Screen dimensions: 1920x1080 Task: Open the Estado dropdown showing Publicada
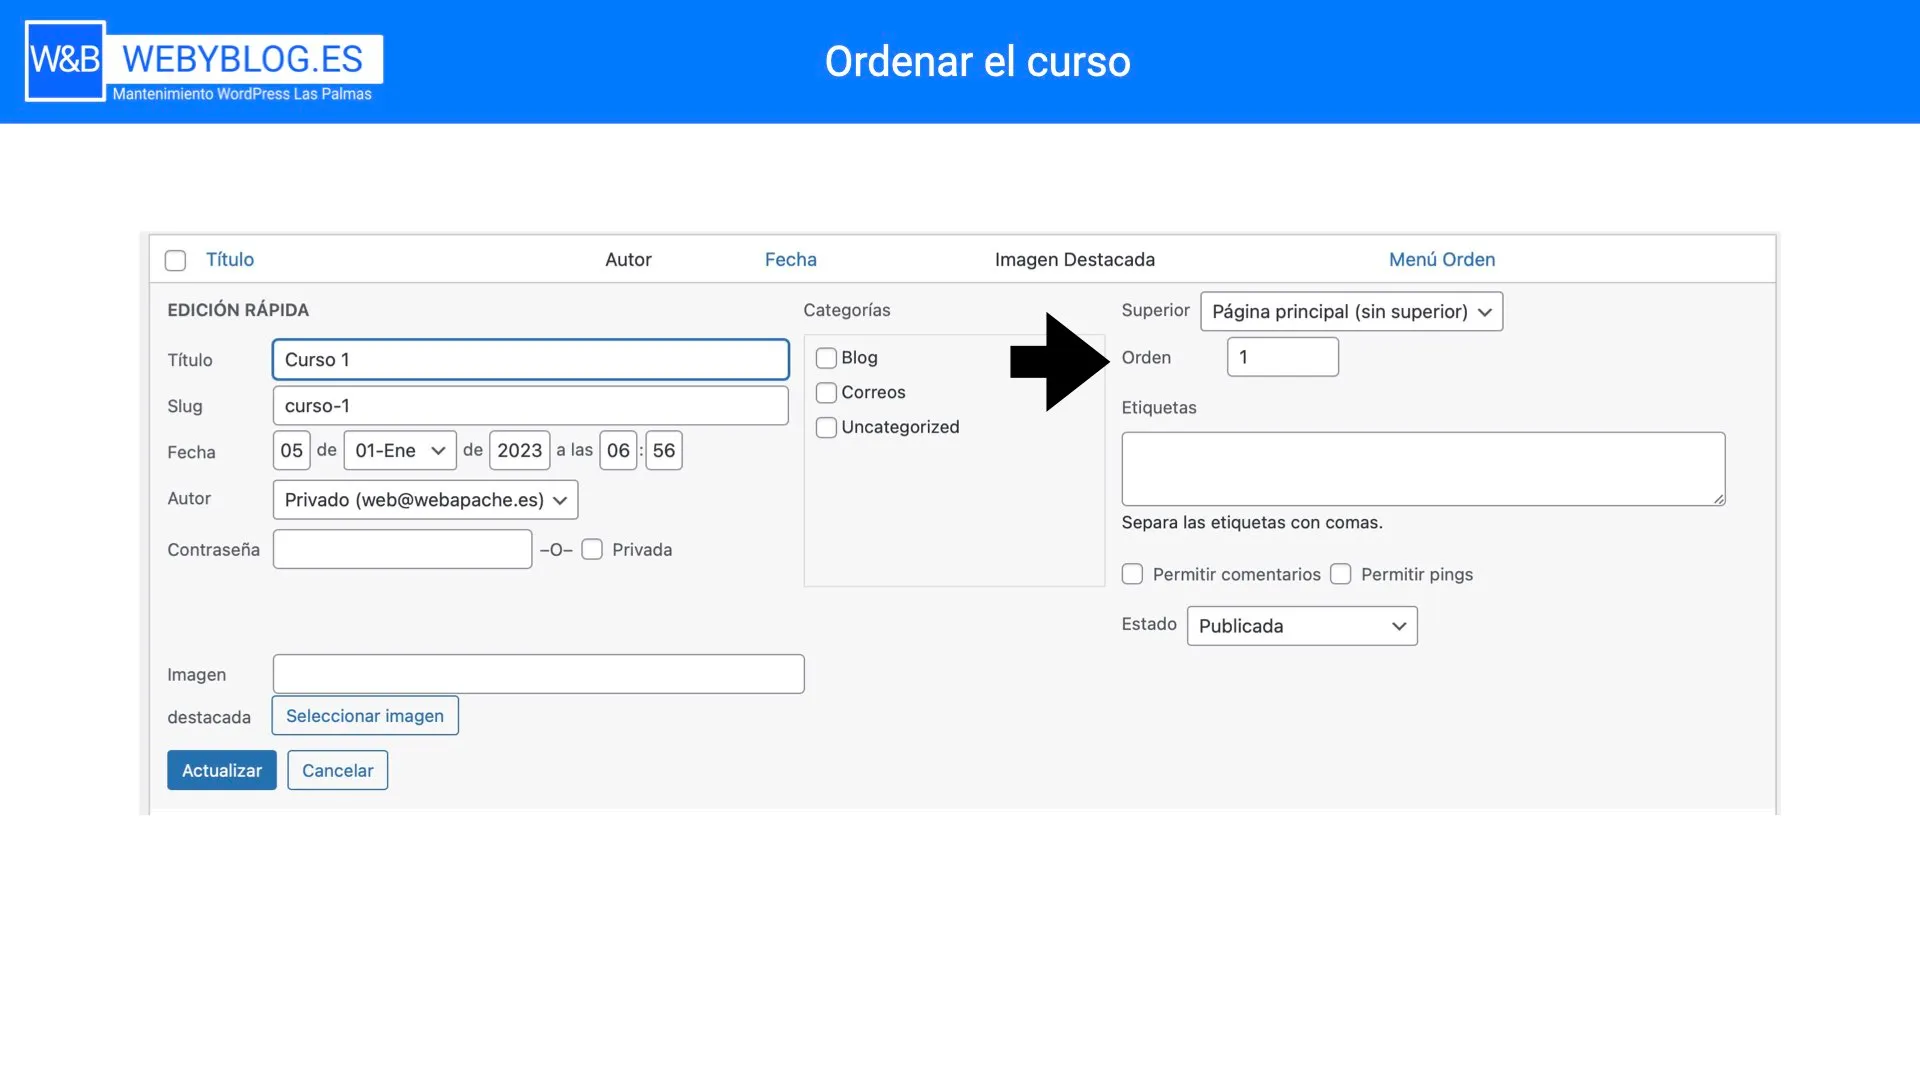(x=1301, y=626)
